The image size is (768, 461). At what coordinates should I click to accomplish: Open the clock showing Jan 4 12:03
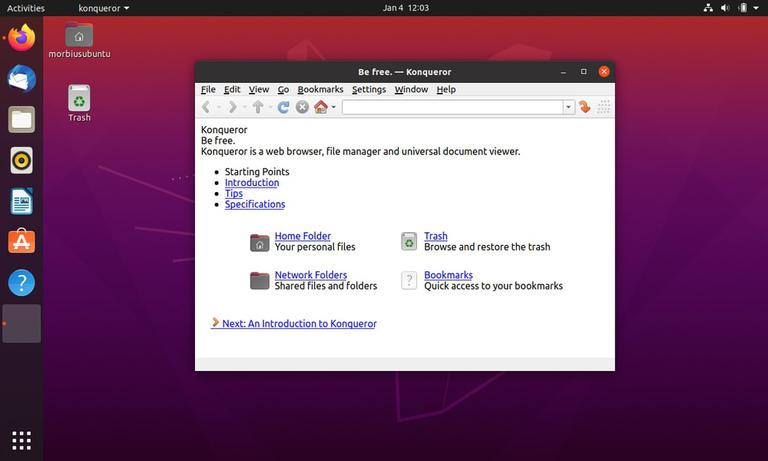coord(406,8)
